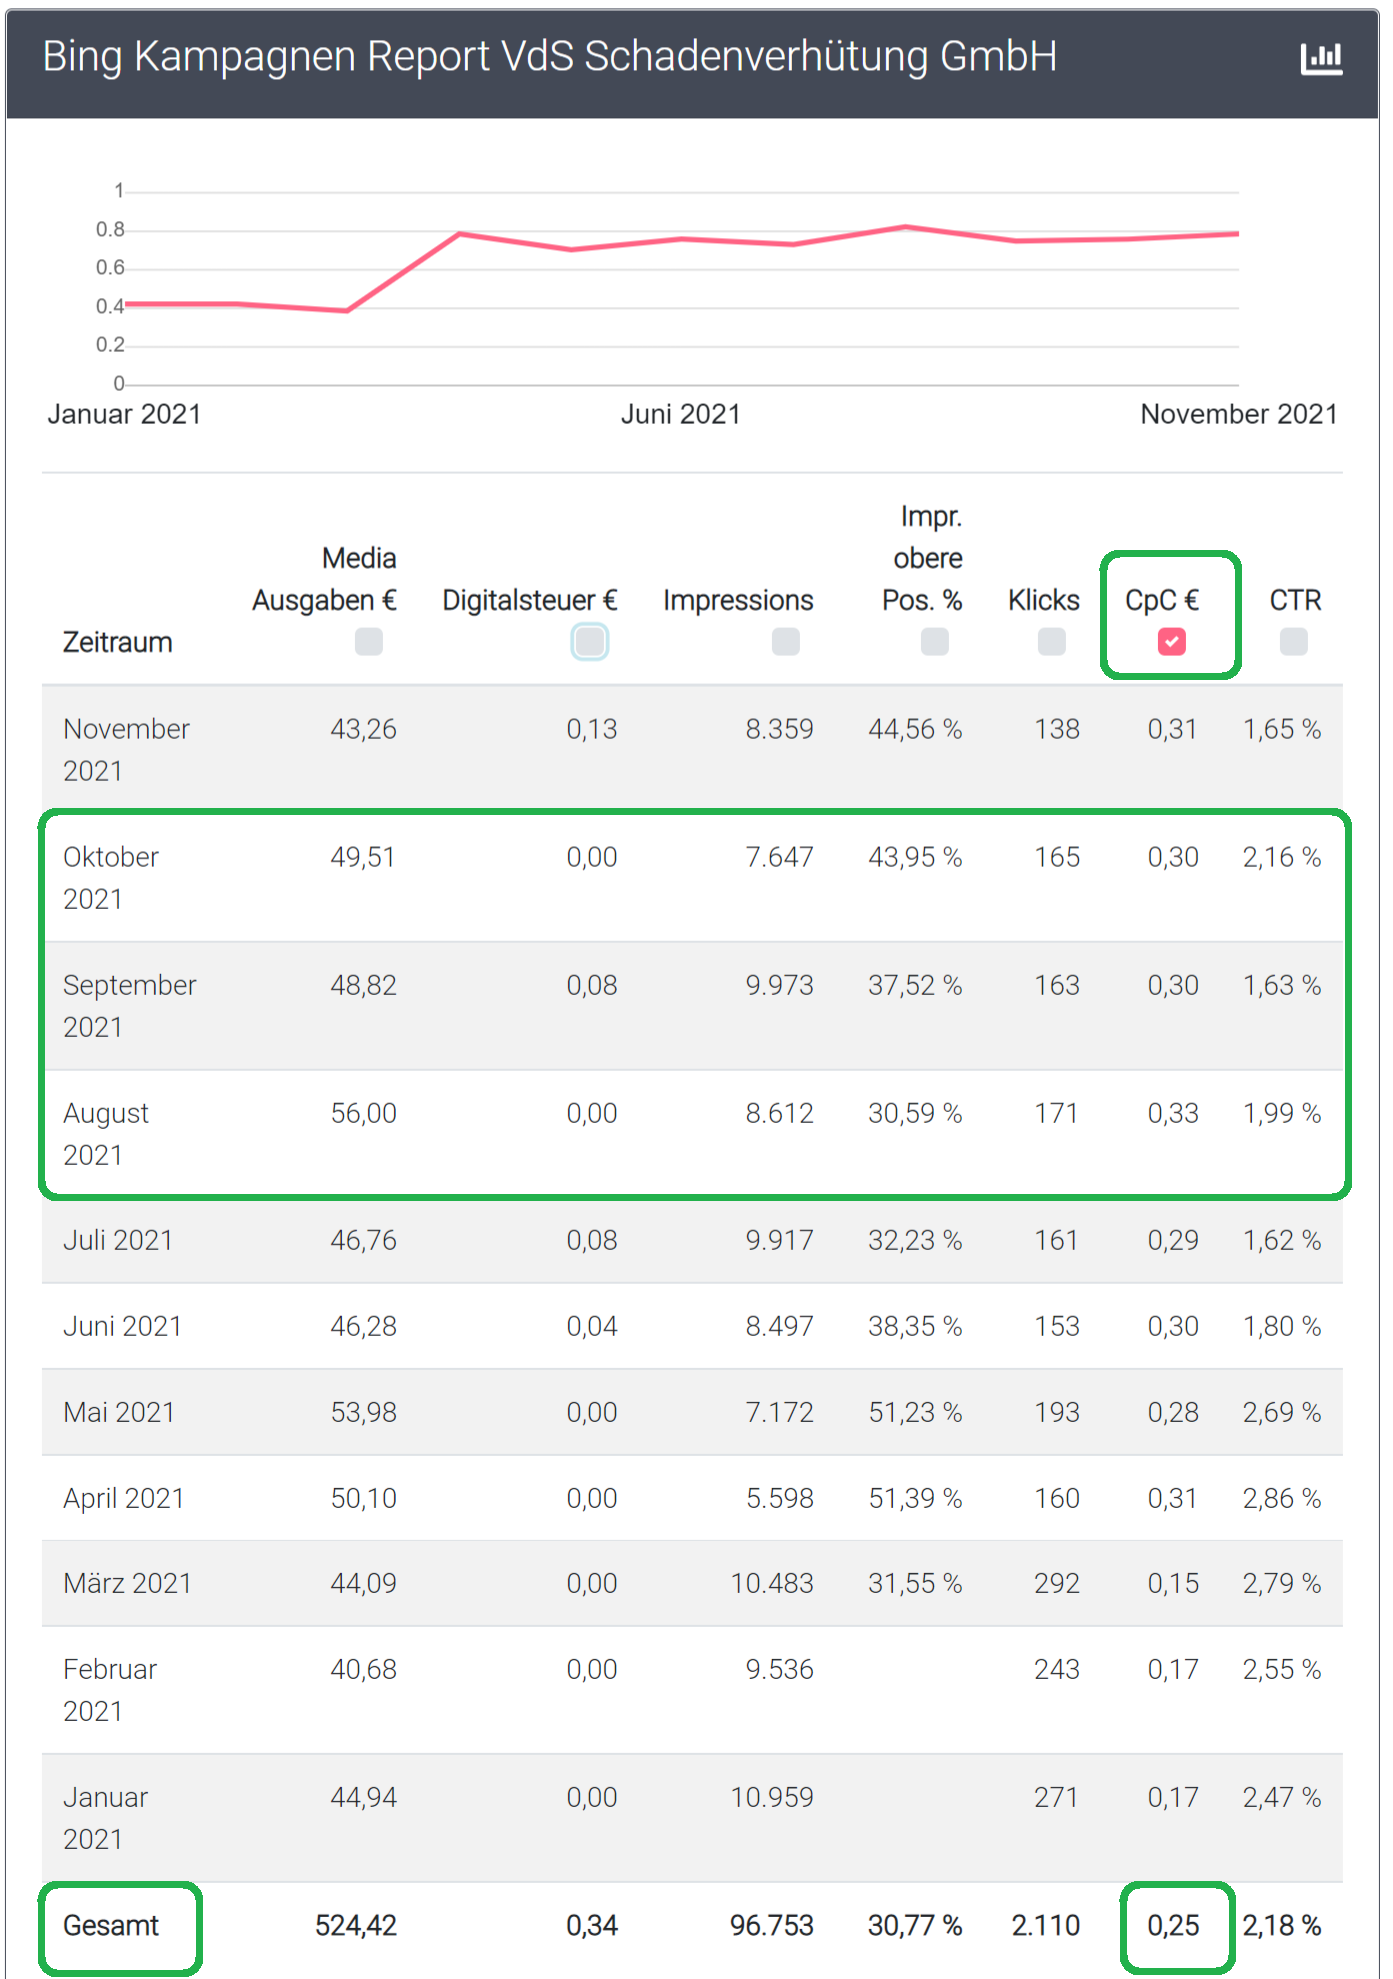The height and width of the screenshot is (1979, 1393).
Task: Select the August 2021 row label
Action: click(106, 1134)
